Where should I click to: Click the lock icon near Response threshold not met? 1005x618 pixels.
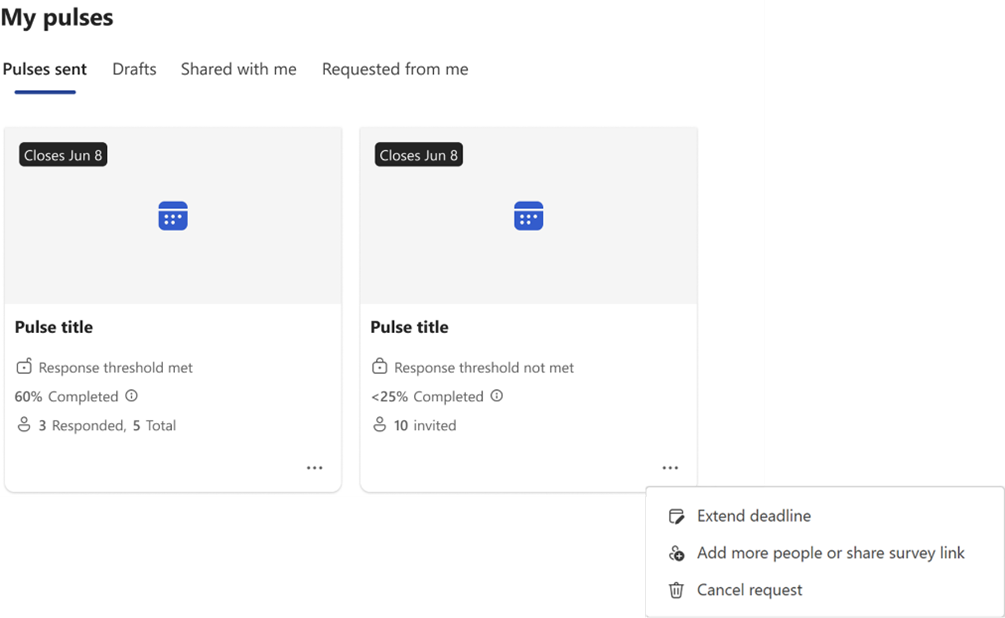[x=379, y=367]
